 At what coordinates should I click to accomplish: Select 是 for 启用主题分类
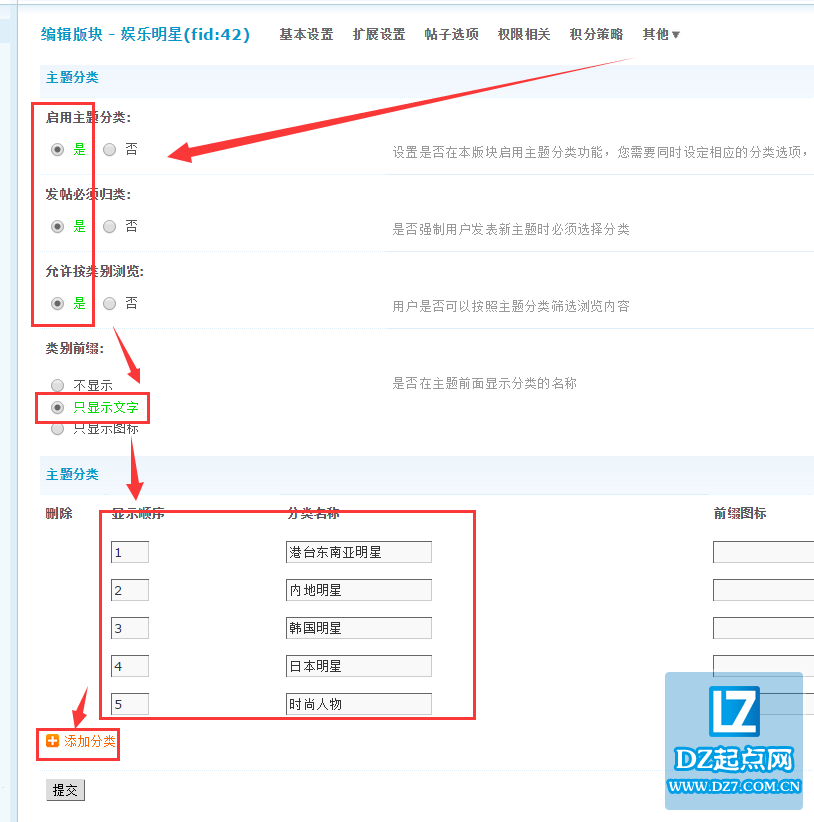58,150
